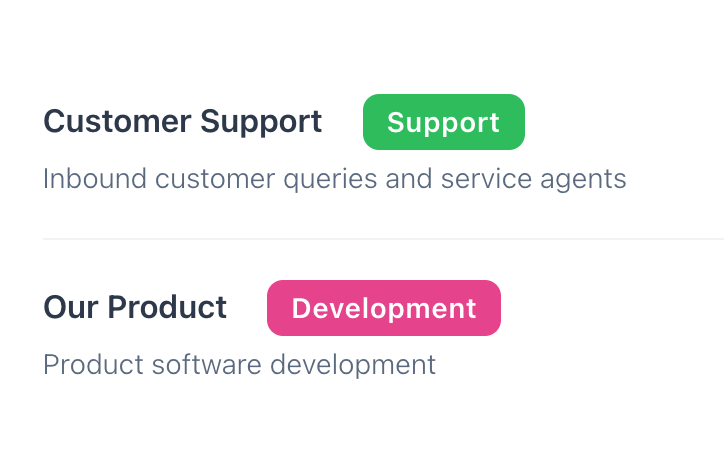The height and width of the screenshot is (462, 724).
Task: Open the Customer Support title
Action: pyautogui.click(x=182, y=122)
